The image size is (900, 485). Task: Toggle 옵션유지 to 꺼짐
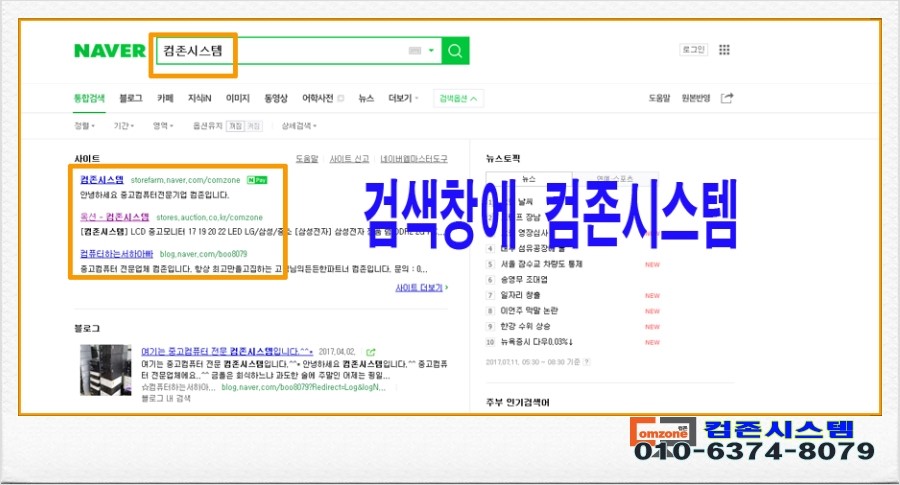click(x=253, y=126)
